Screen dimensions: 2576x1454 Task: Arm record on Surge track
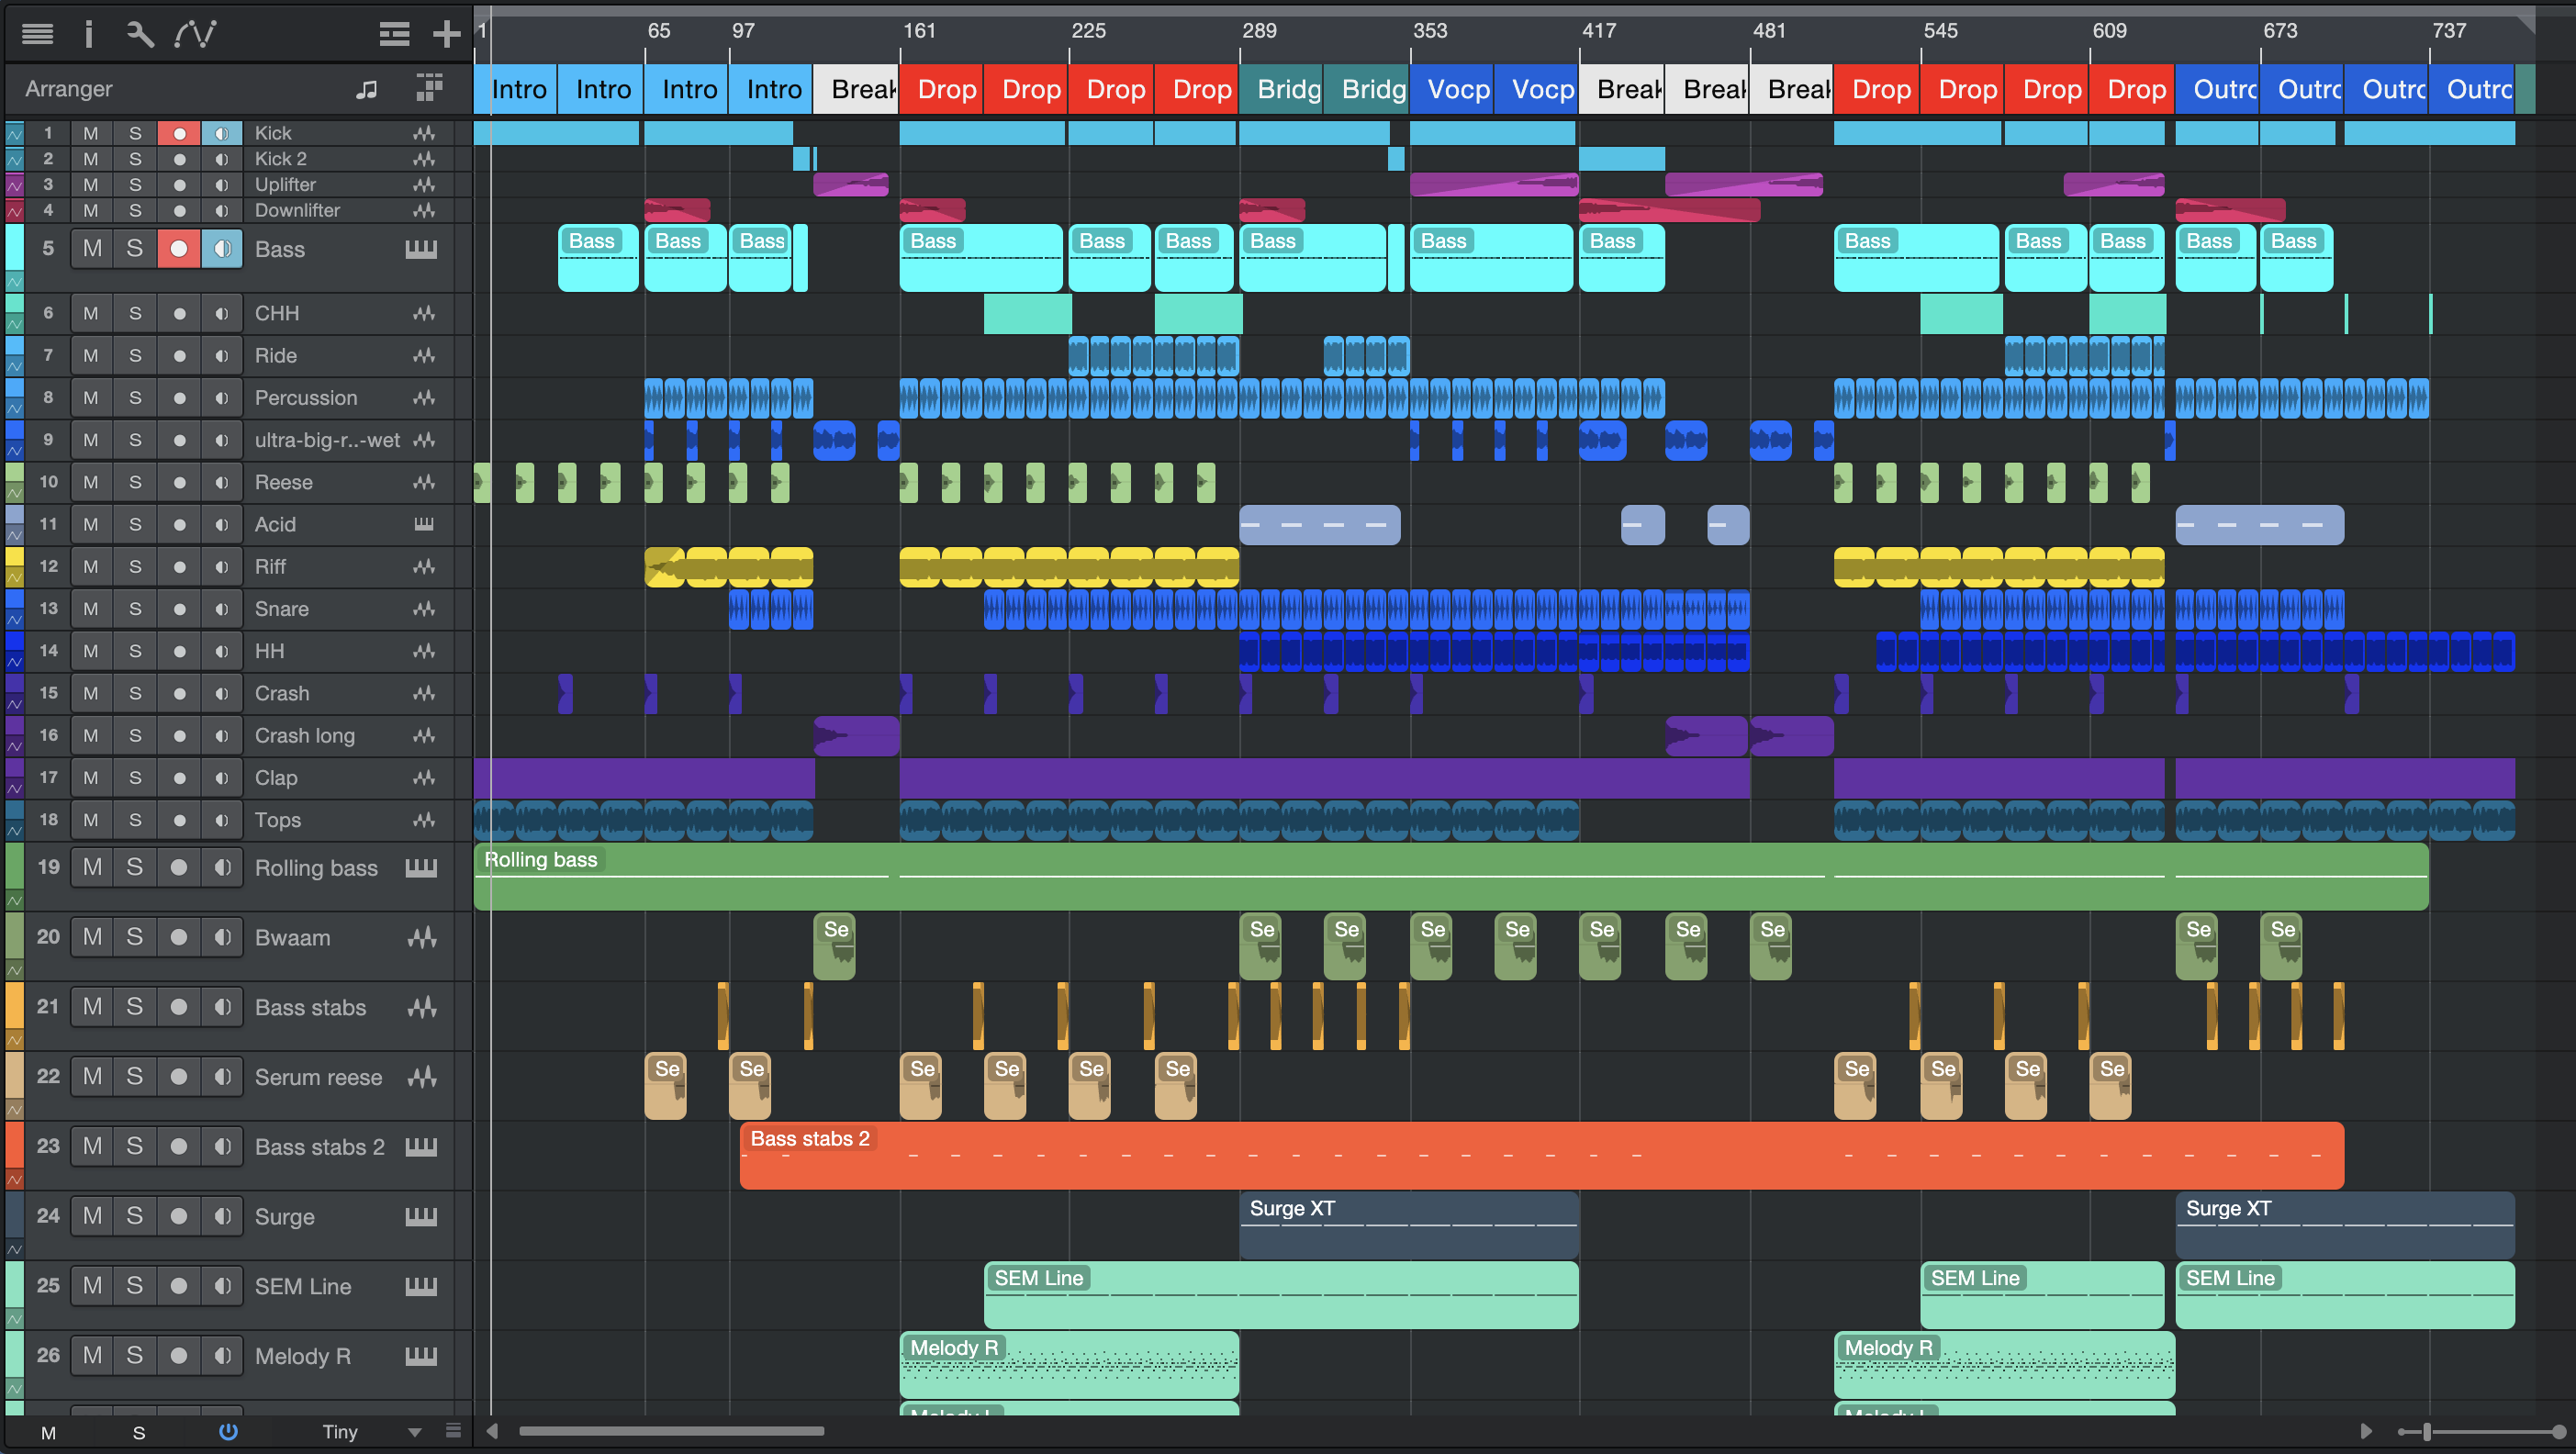(x=179, y=1216)
